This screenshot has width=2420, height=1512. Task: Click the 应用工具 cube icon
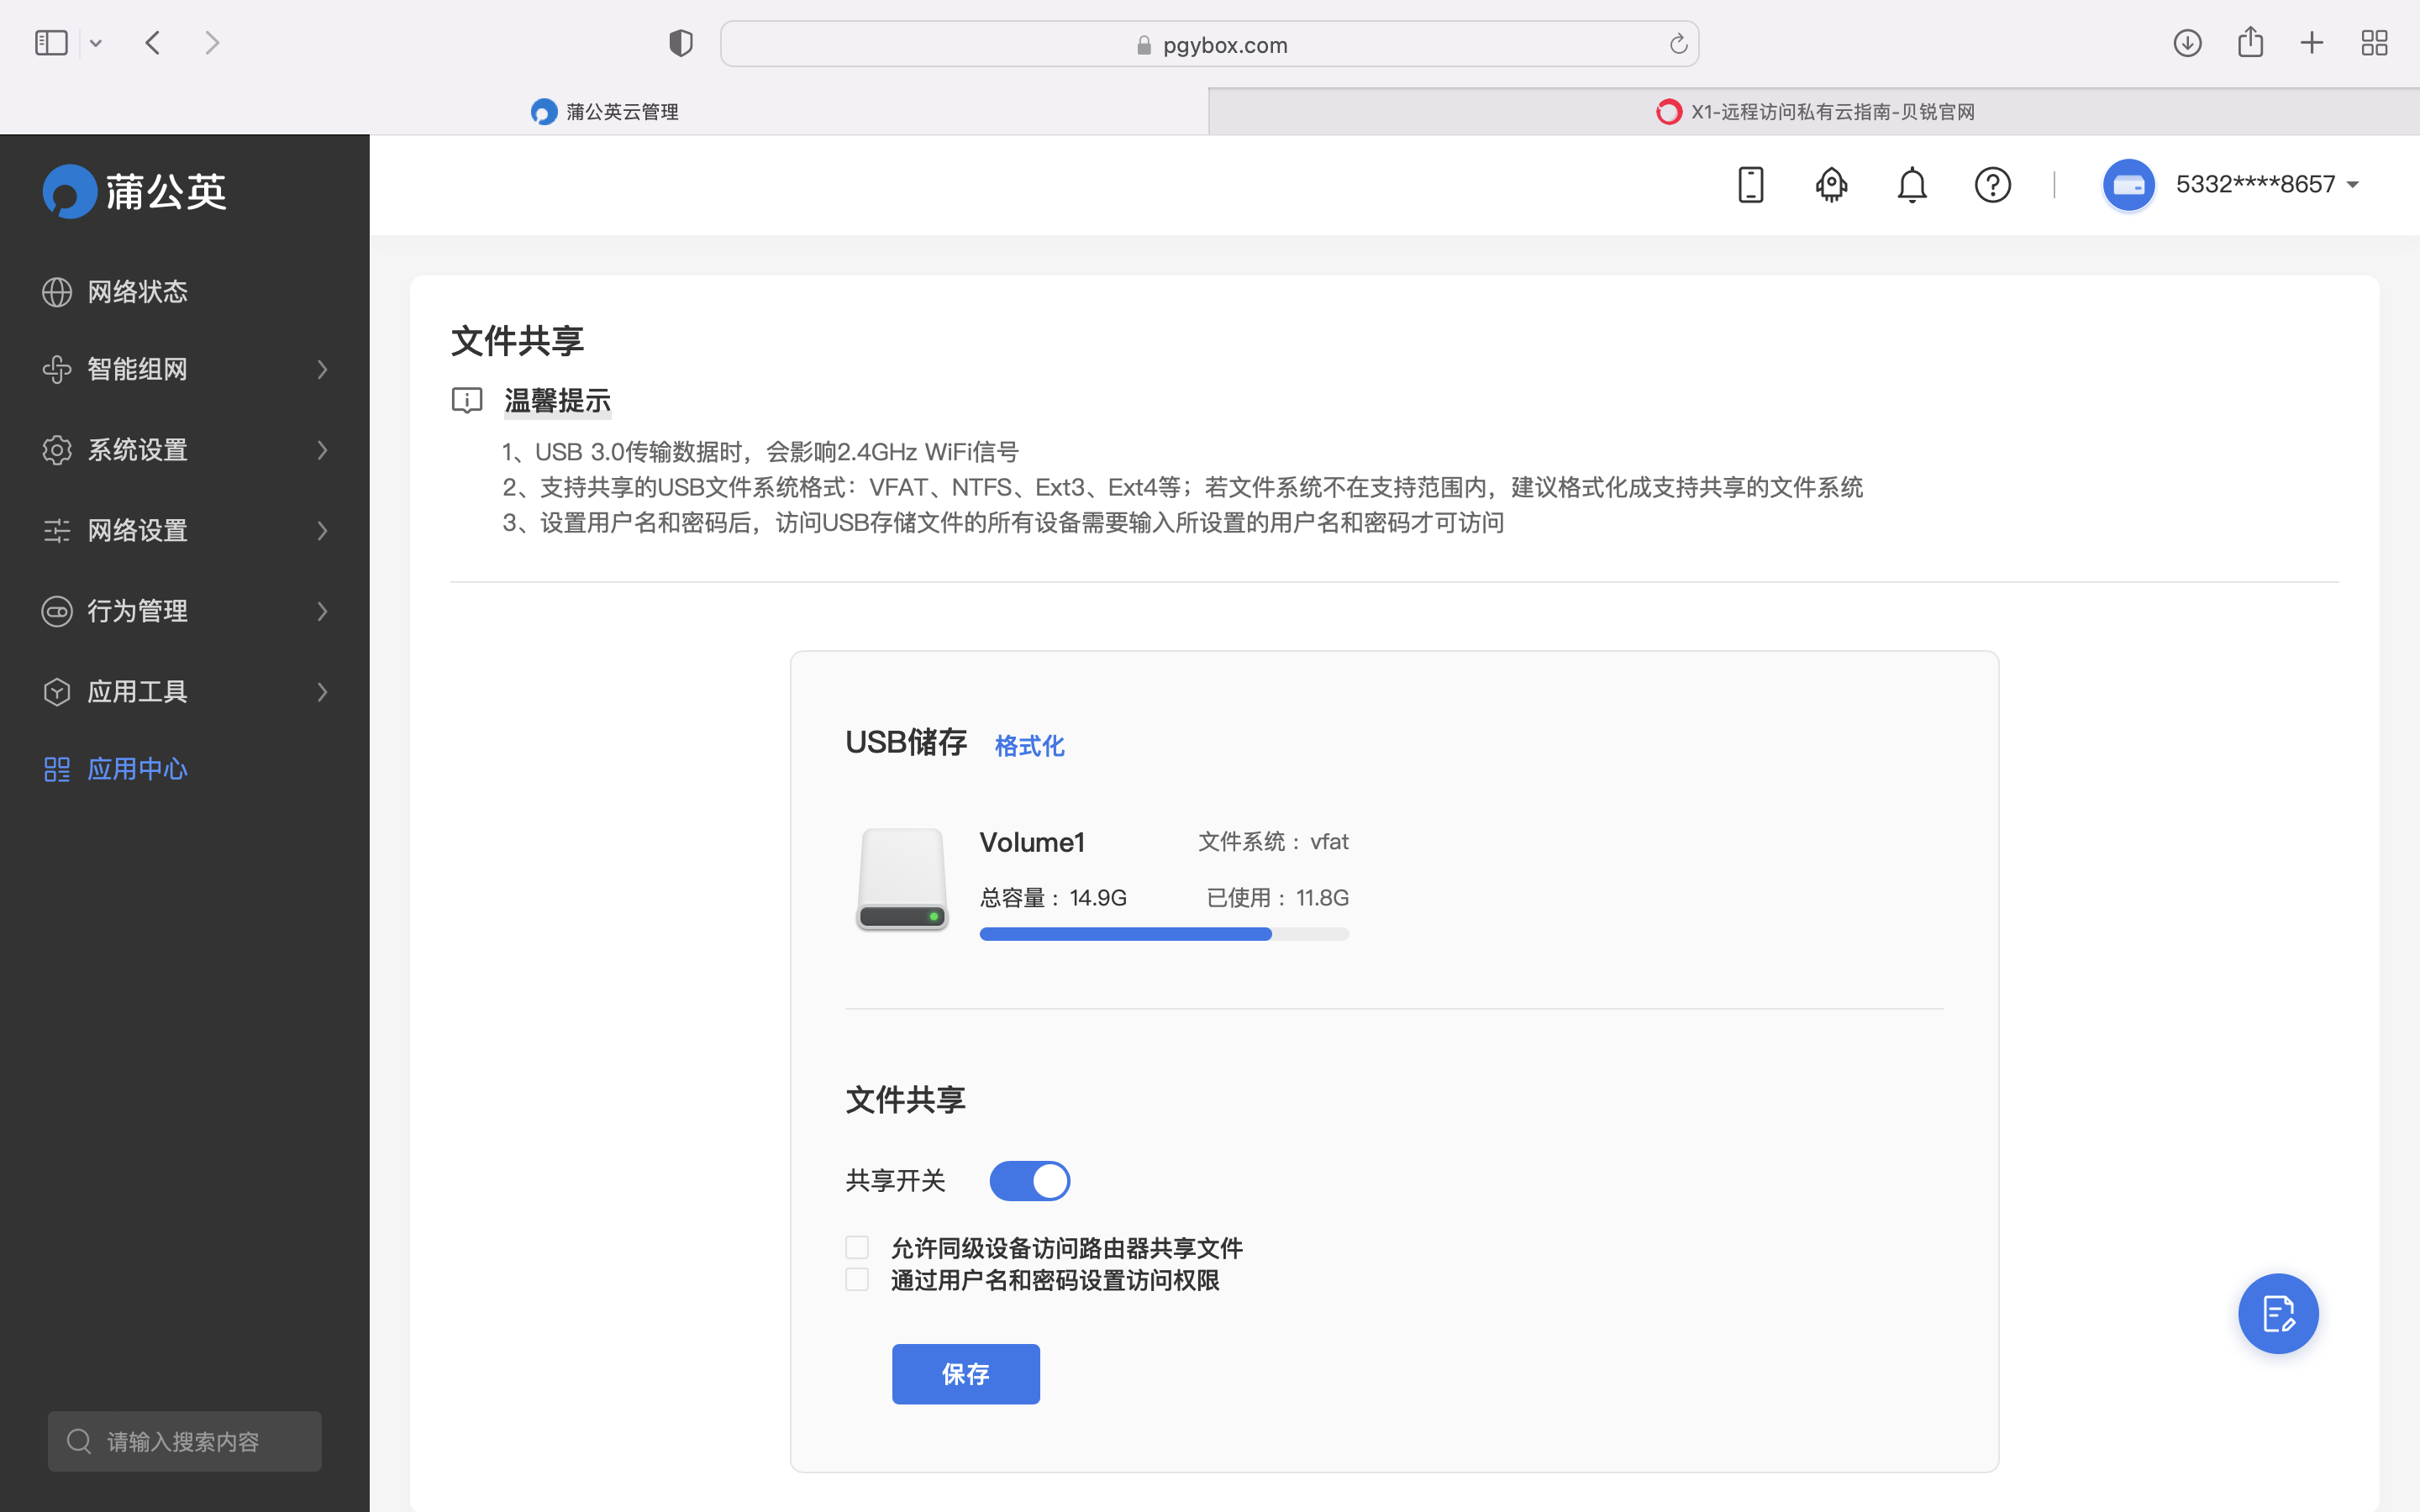[x=57, y=691]
